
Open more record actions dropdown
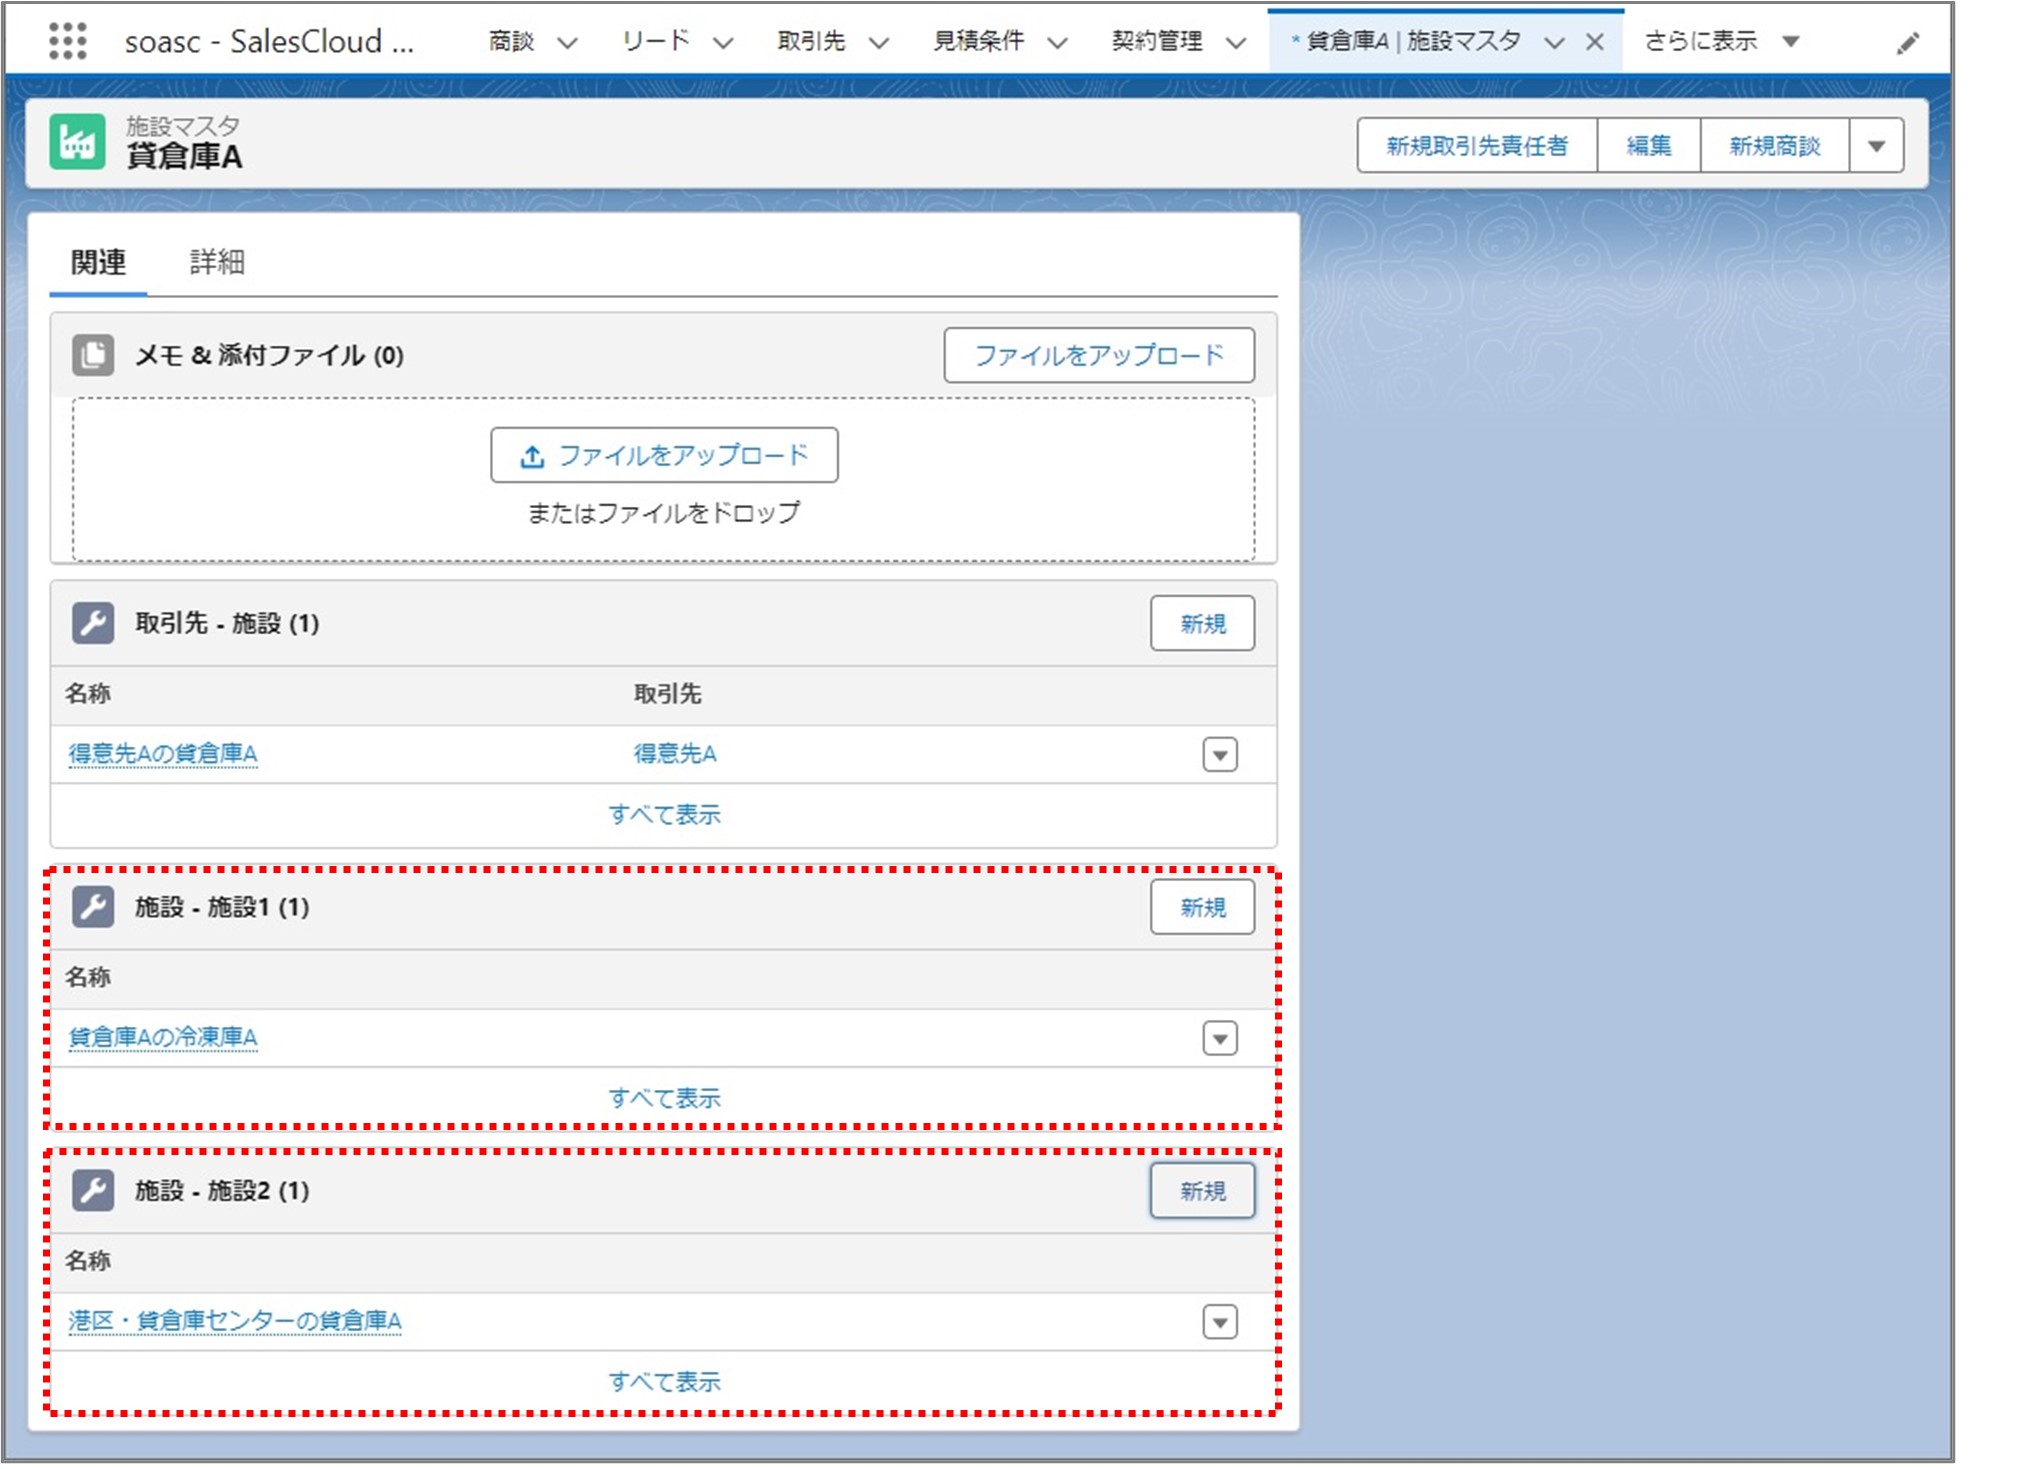[x=1876, y=146]
